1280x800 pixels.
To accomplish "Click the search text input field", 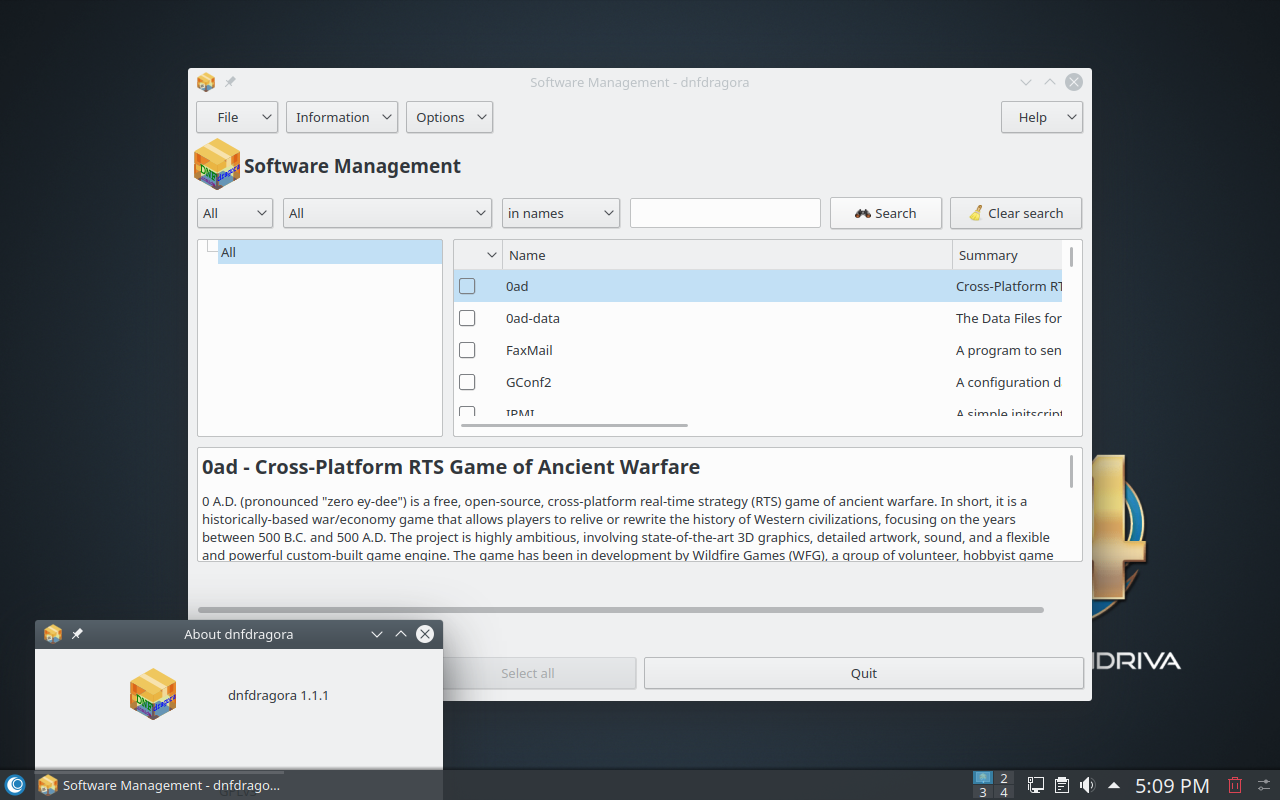I will coord(725,213).
